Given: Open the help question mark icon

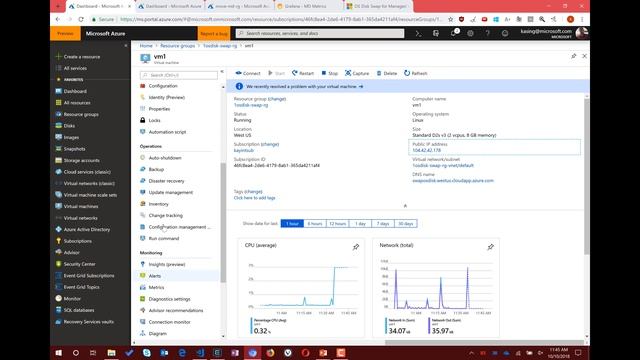Looking at the screenshot, I should click(487, 33).
